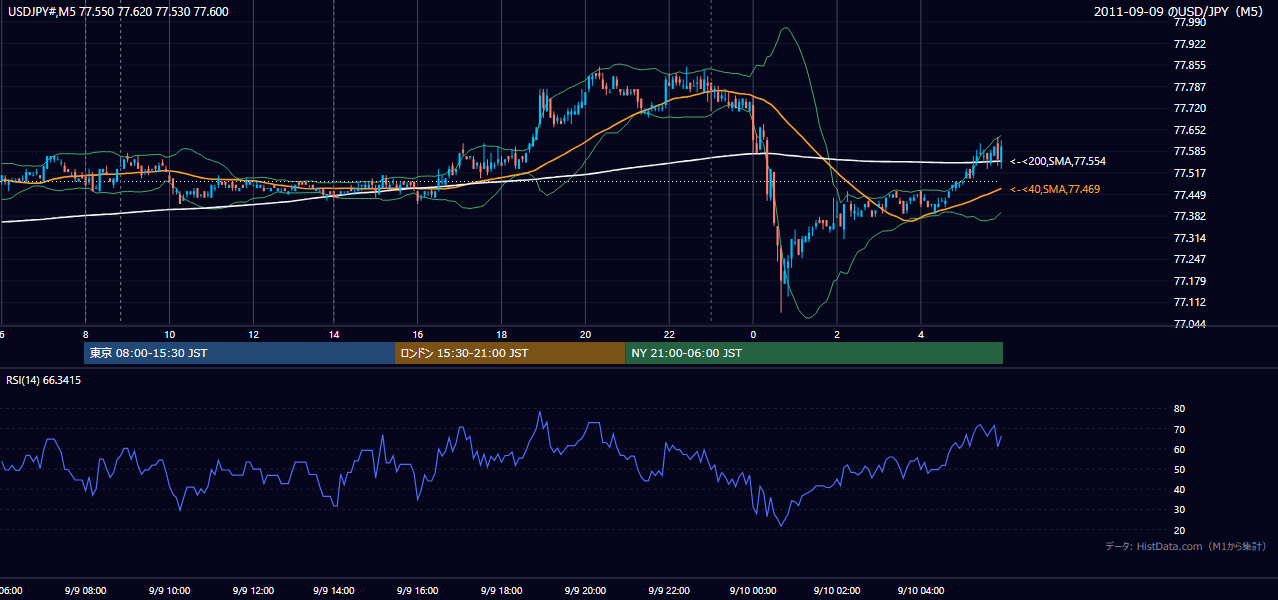Click the 200,SMA,77.554 moving average label
Image resolution: width=1278 pixels, height=600 pixels.
point(1057,161)
